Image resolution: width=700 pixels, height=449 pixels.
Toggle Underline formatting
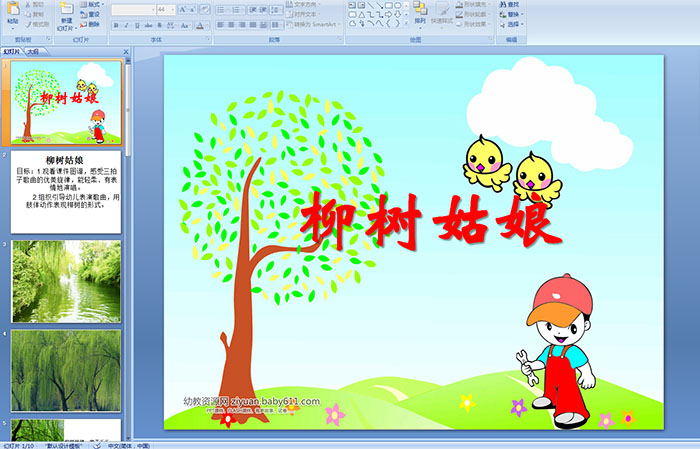pos(137,25)
